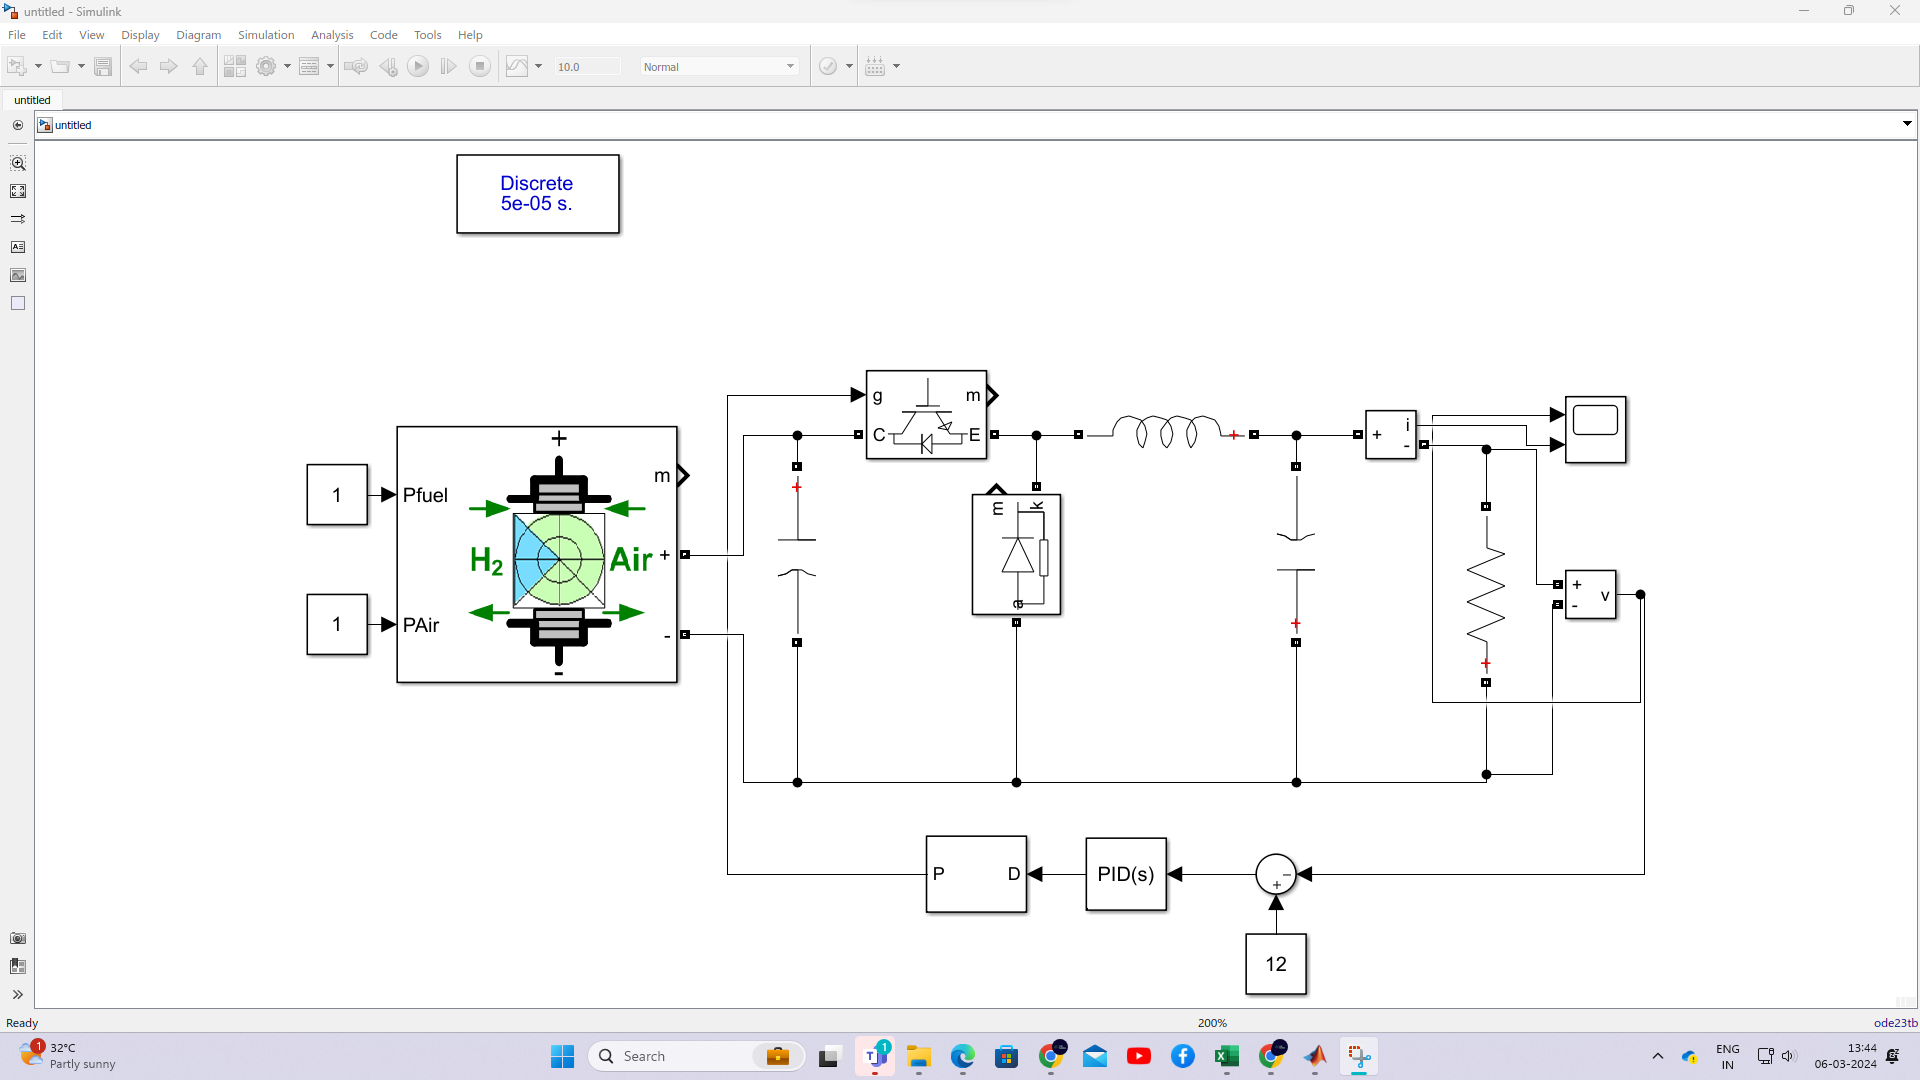
Task: Run the simulation
Action: (x=418, y=66)
